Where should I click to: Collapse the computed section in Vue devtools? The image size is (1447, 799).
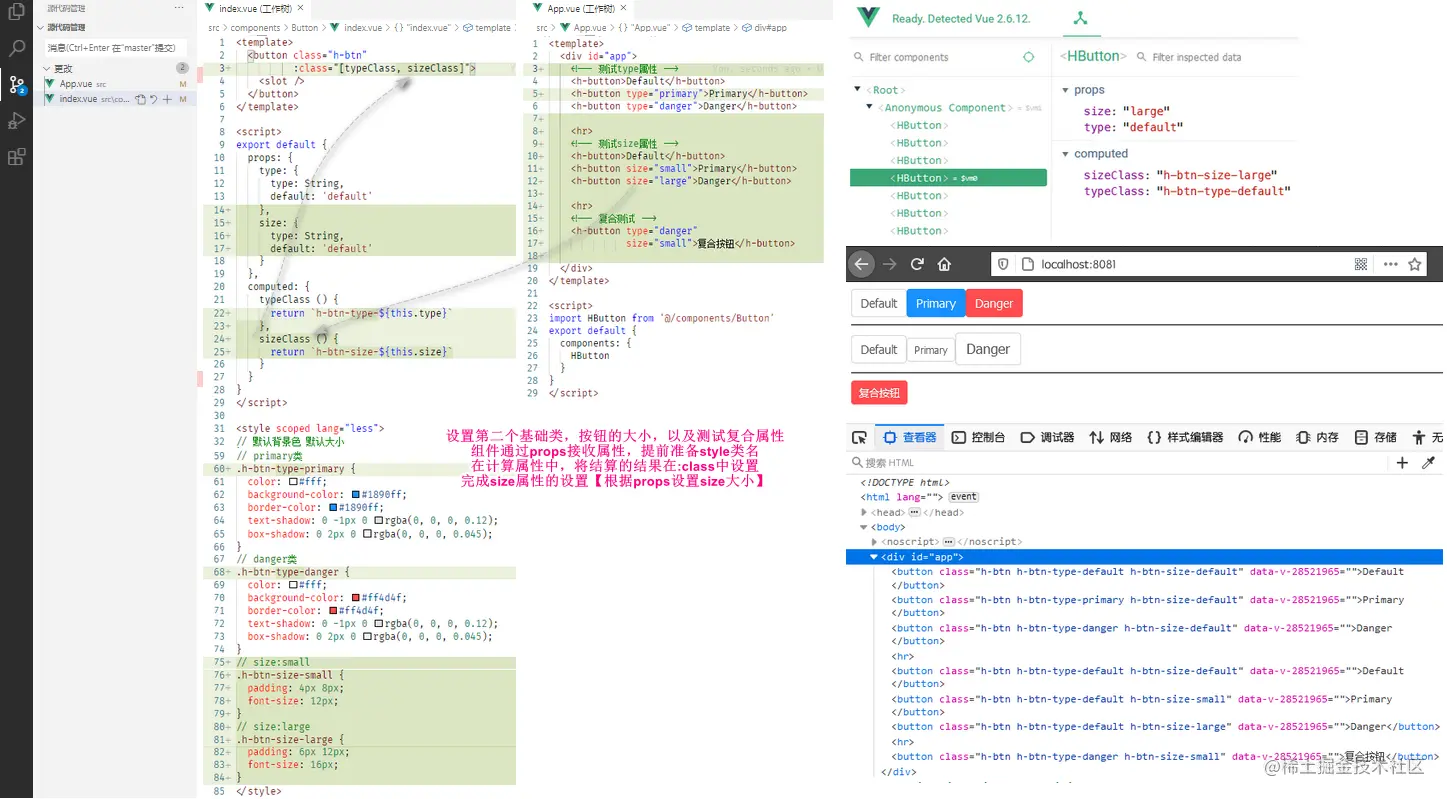pyautogui.click(x=1066, y=154)
